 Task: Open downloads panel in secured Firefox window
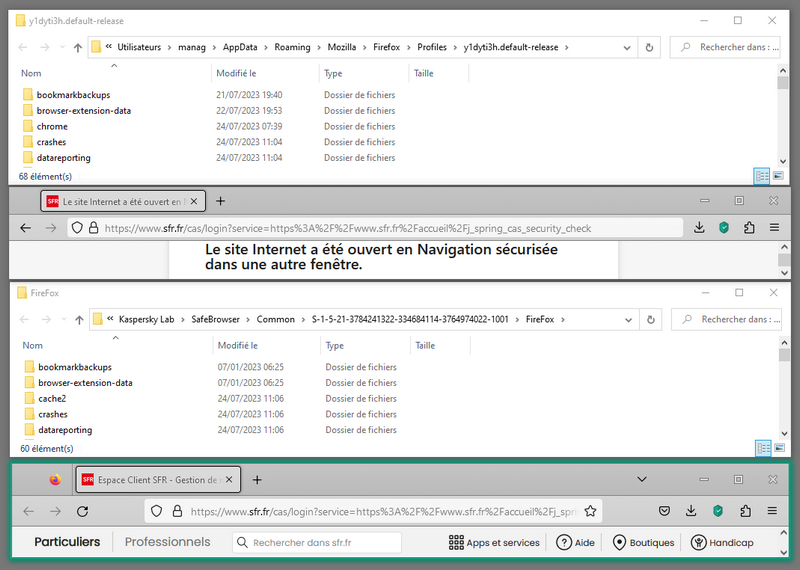click(691, 511)
